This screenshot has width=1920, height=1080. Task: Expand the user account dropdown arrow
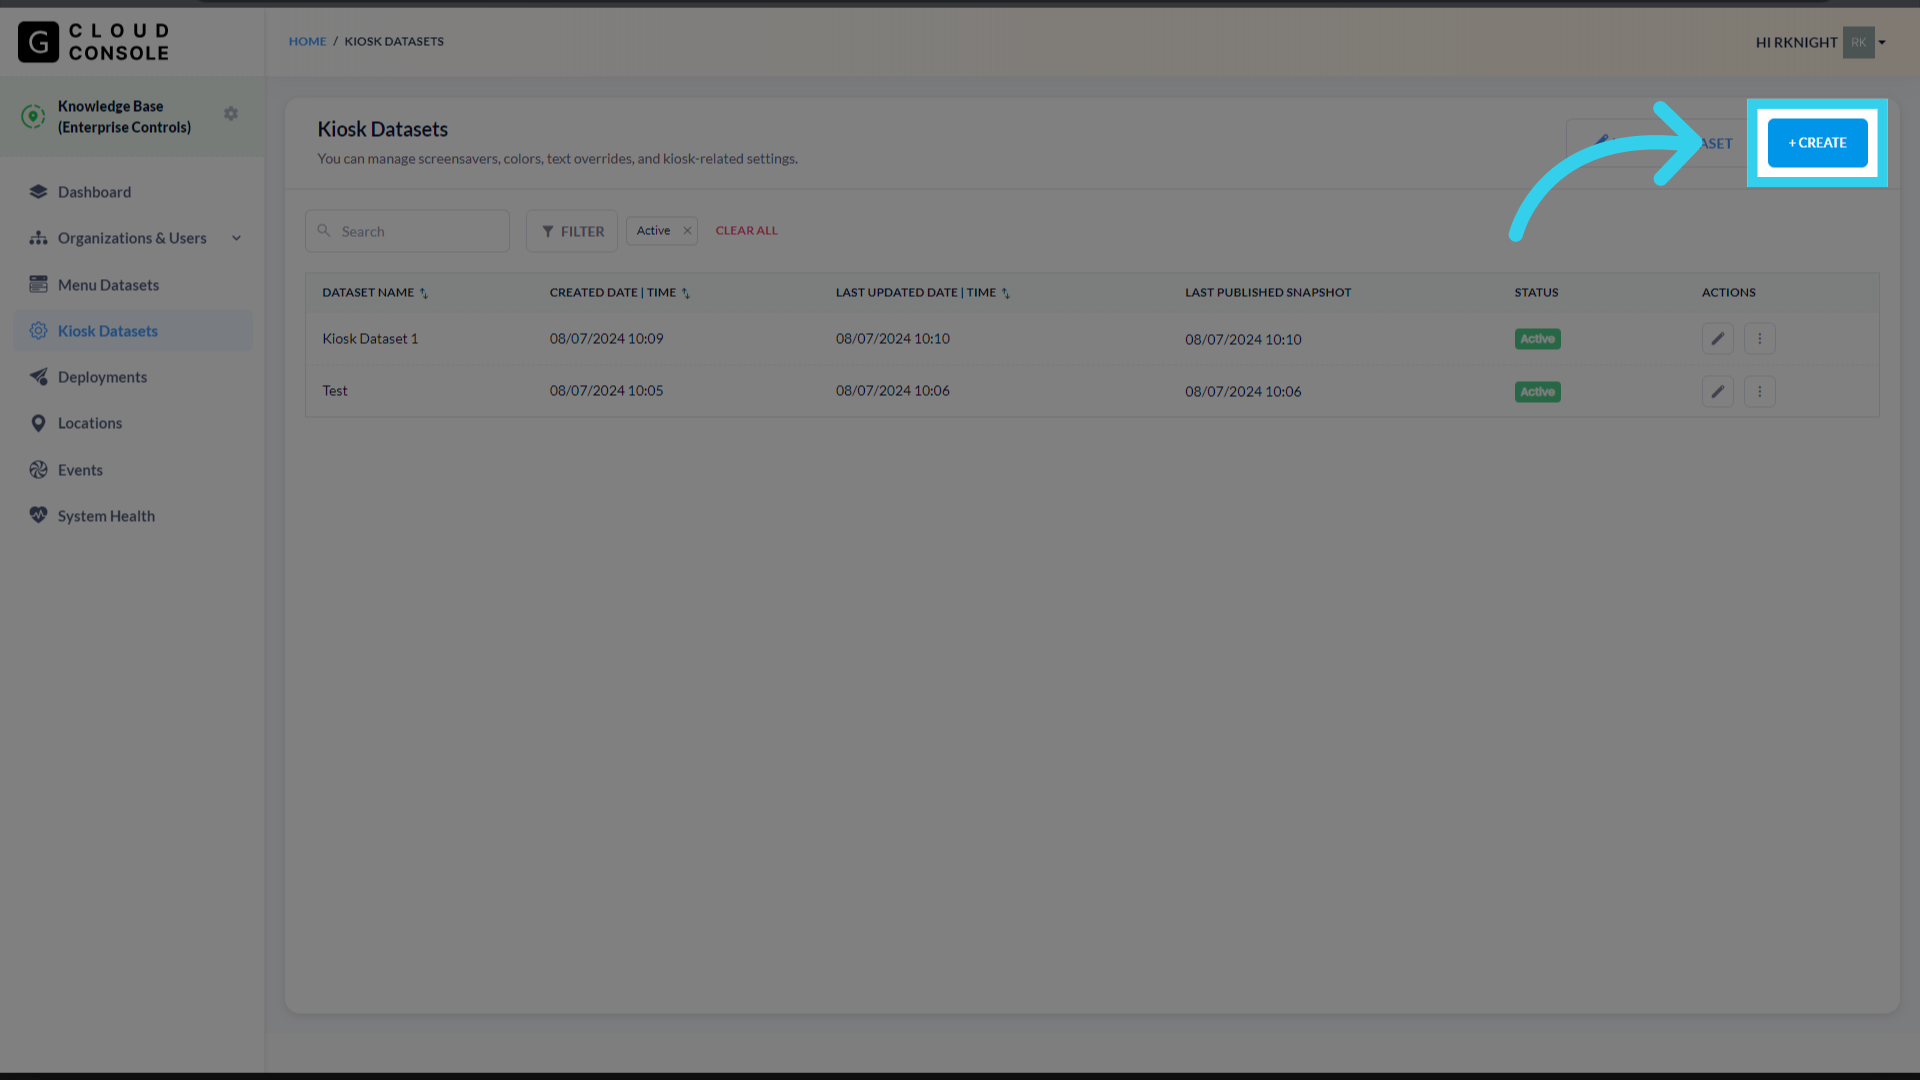coord(1882,42)
